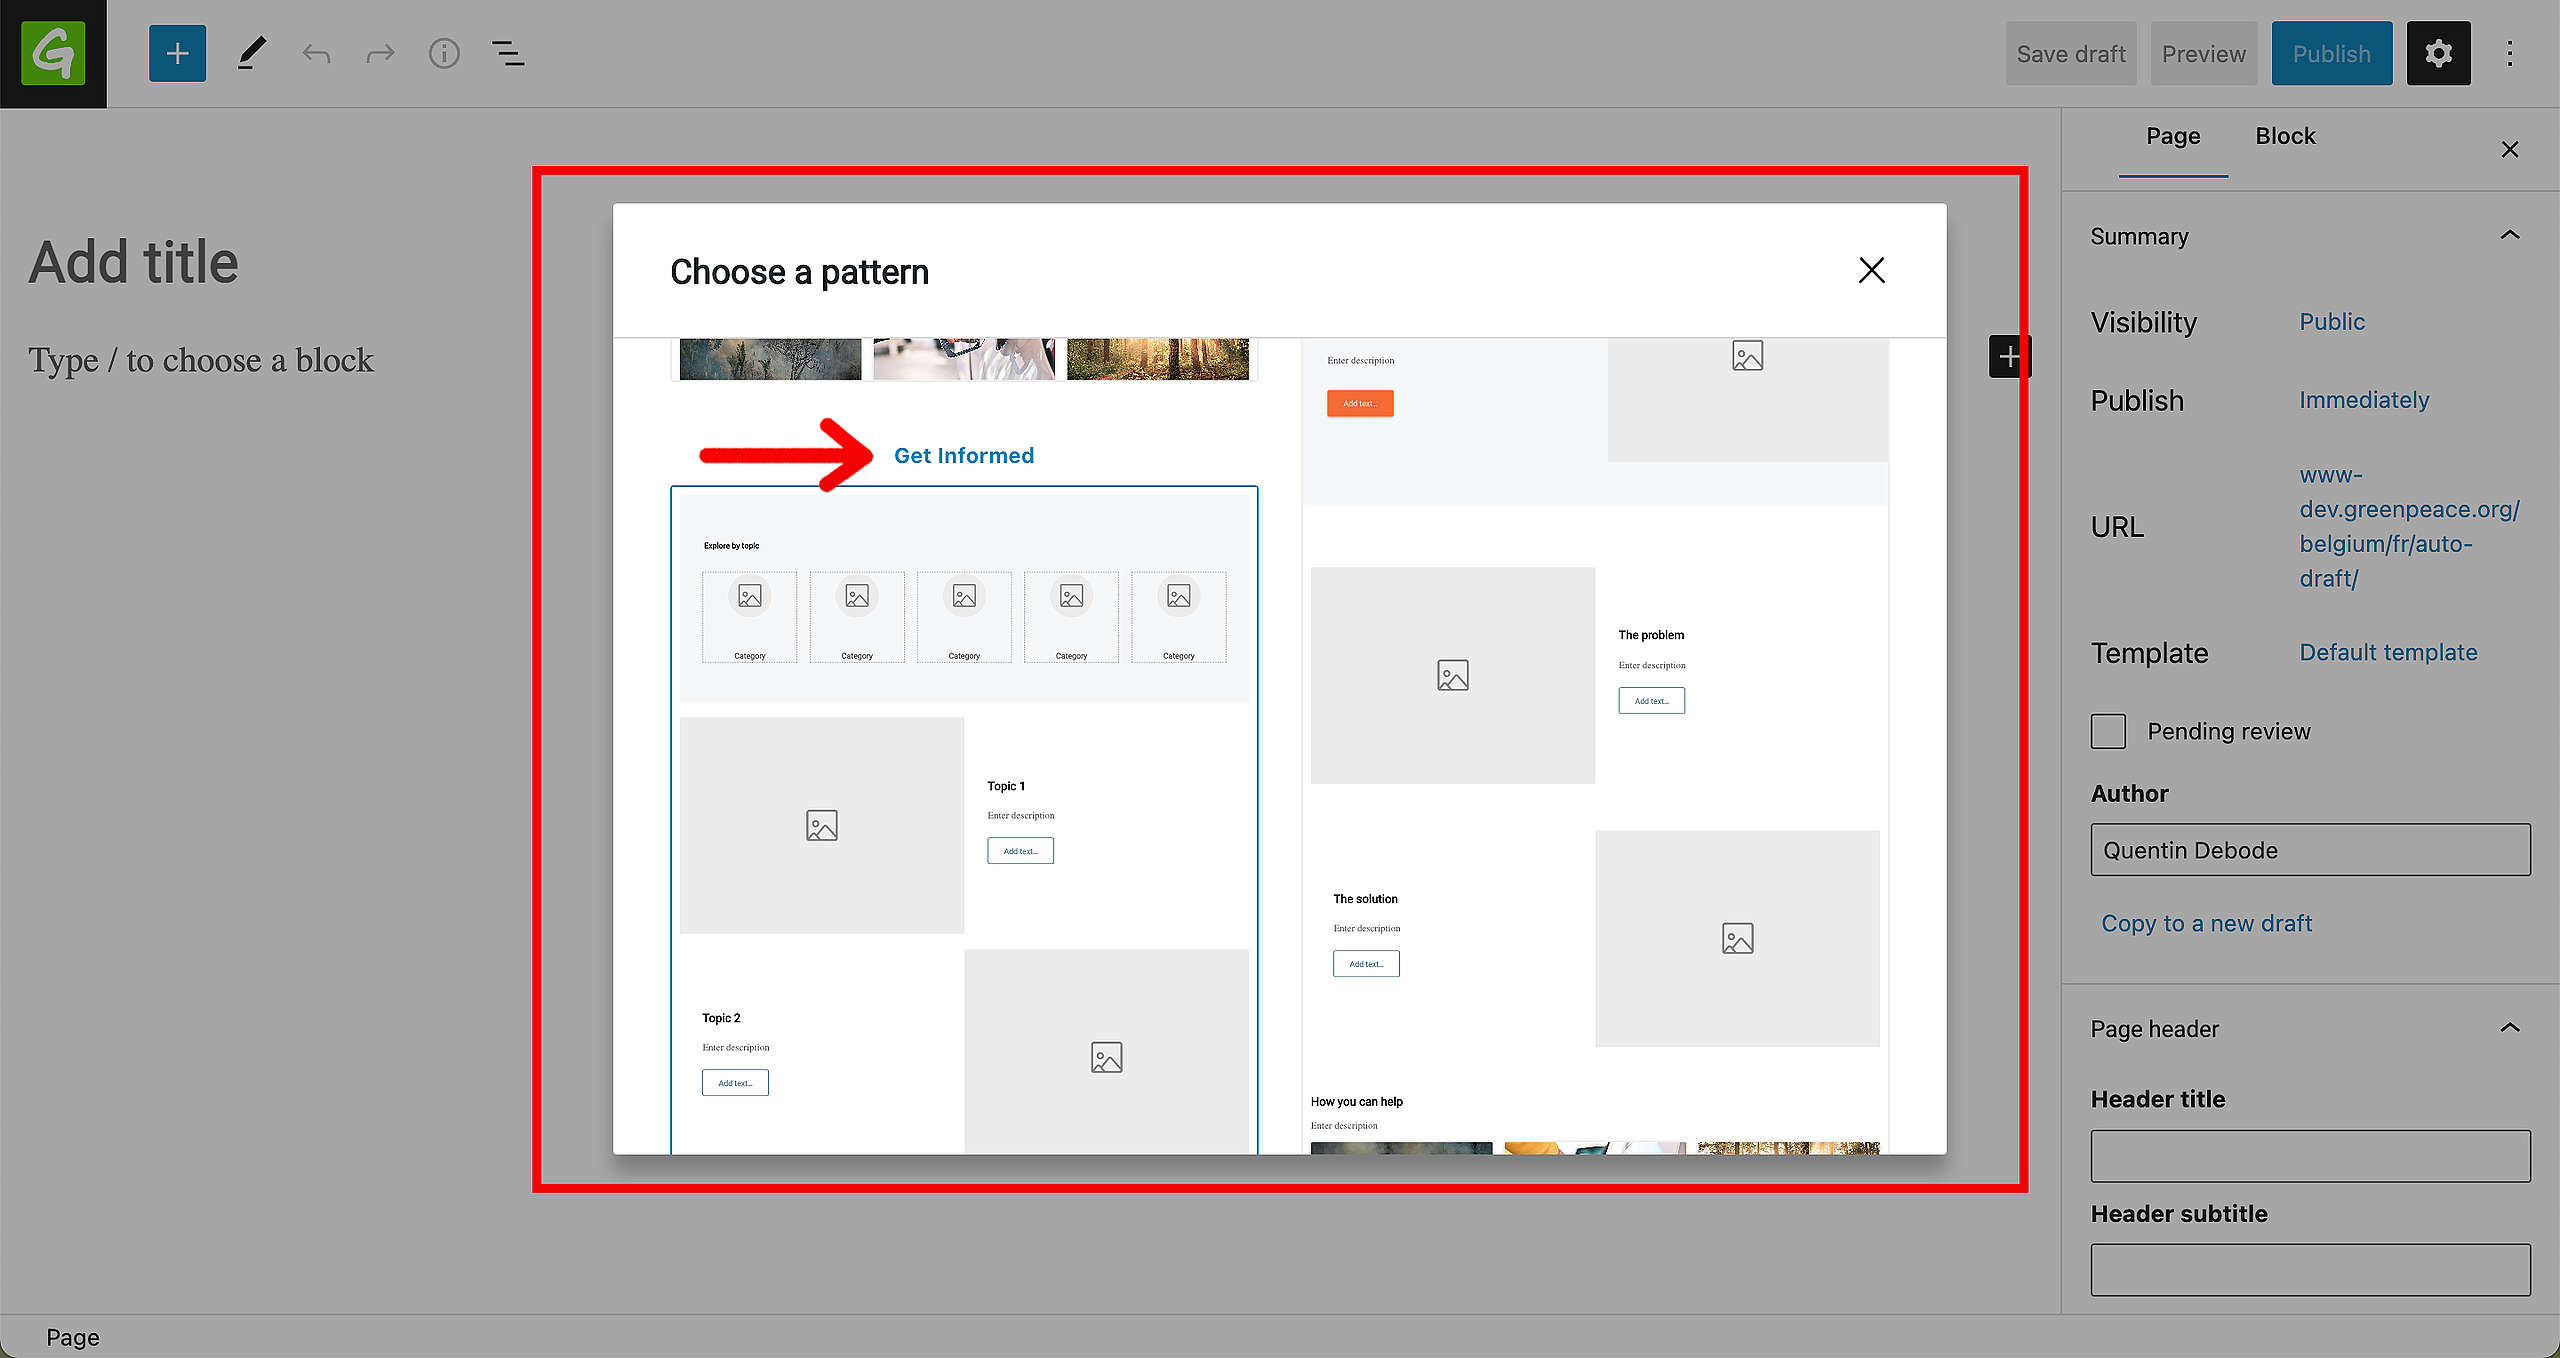Viewport: 2560px width, 1358px height.
Task: Choose the Get Informed pattern preview
Action: click(964, 820)
